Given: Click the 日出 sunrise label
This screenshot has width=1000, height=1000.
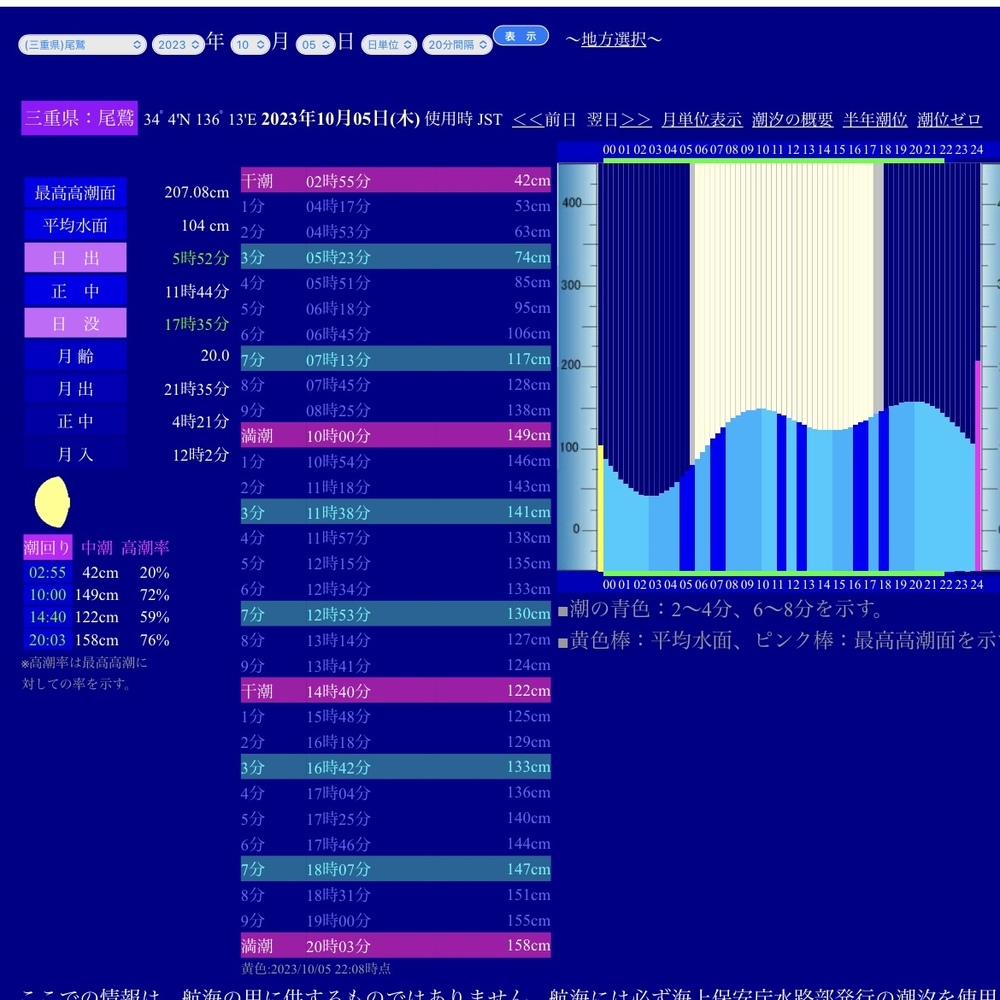Looking at the screenshot, I should pyautogui.click(x=76, y=258).
